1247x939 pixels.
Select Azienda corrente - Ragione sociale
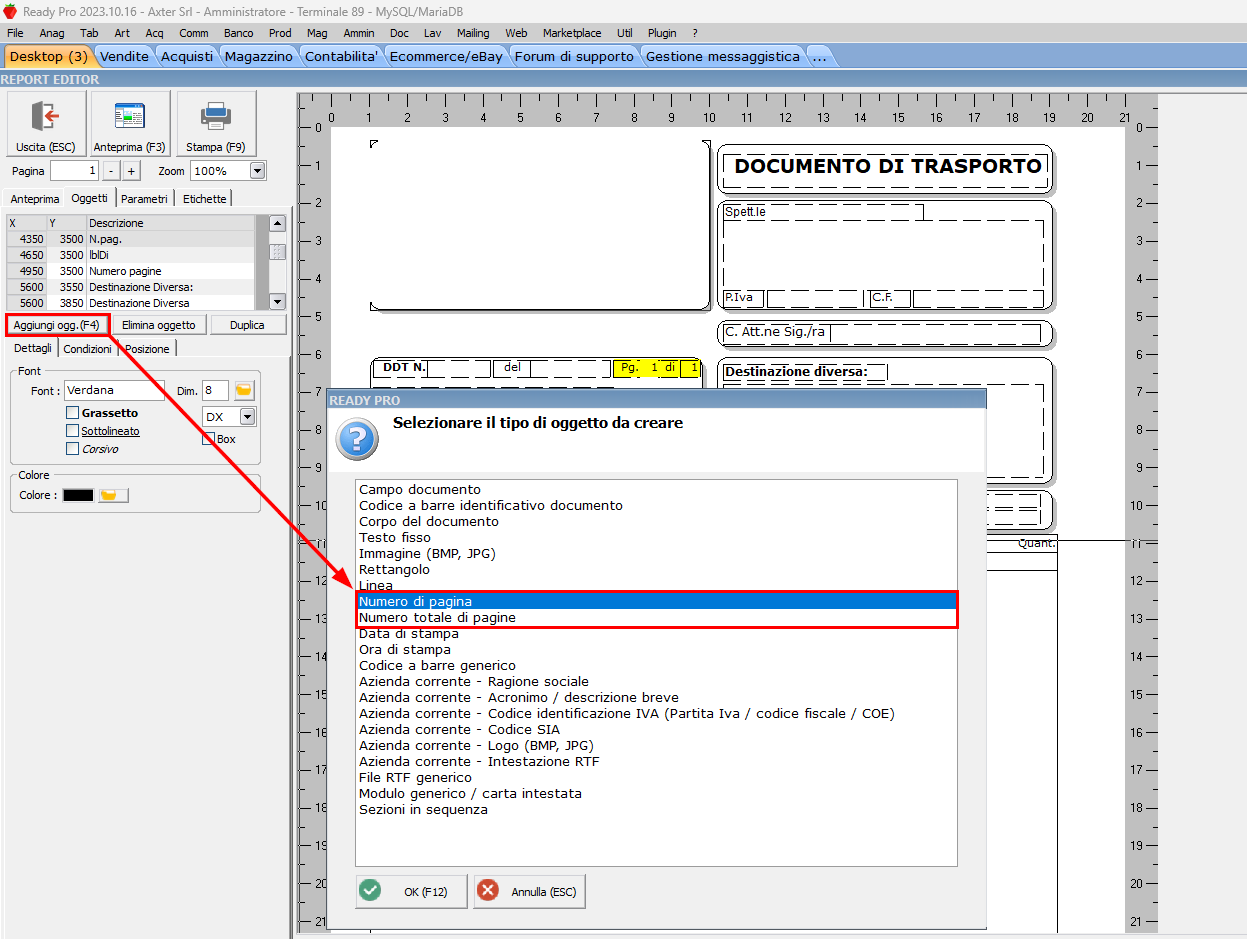tap(656, 682)
